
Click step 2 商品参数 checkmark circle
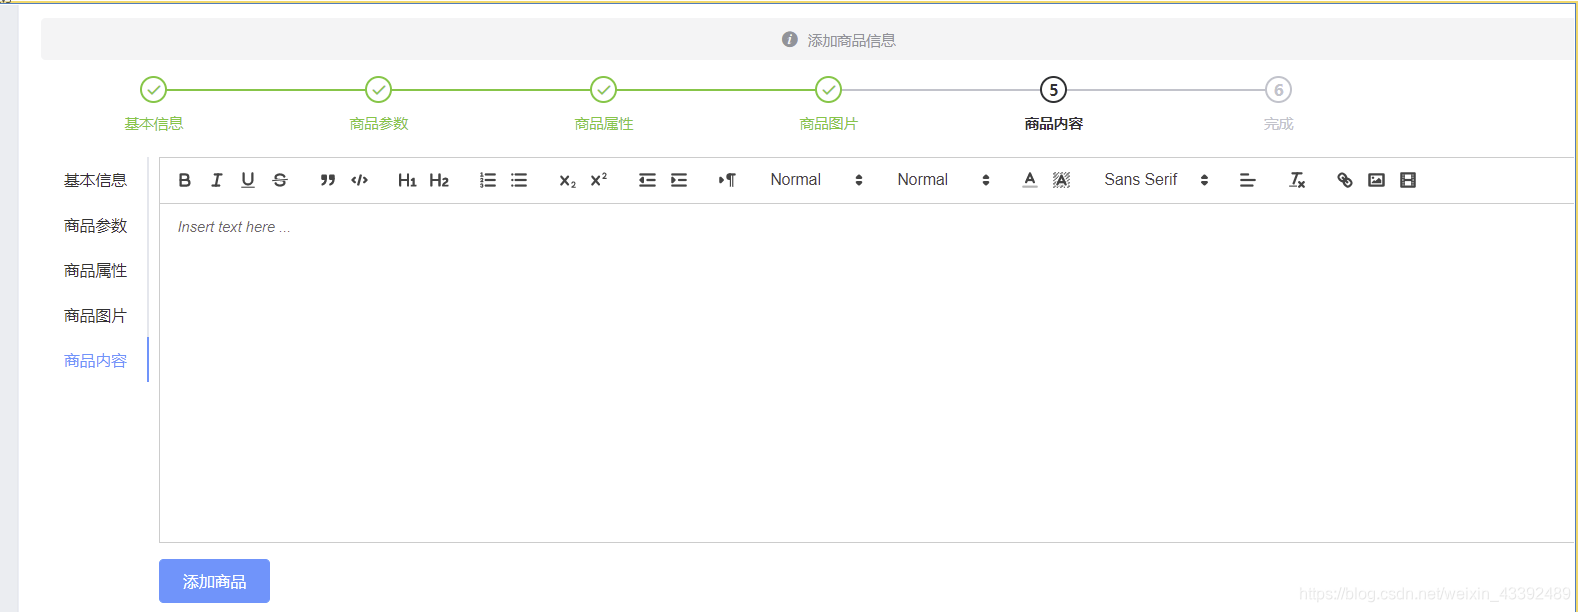[x=378, y=90]
